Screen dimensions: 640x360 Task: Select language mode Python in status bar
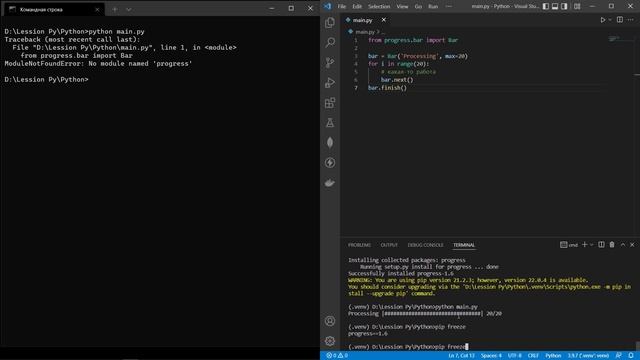click(553, 356)
